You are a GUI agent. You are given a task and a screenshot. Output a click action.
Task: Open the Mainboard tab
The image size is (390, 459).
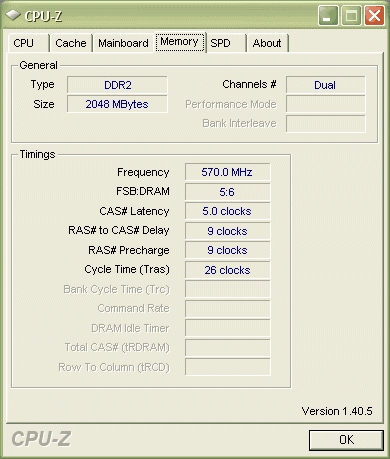coord(123,43)
